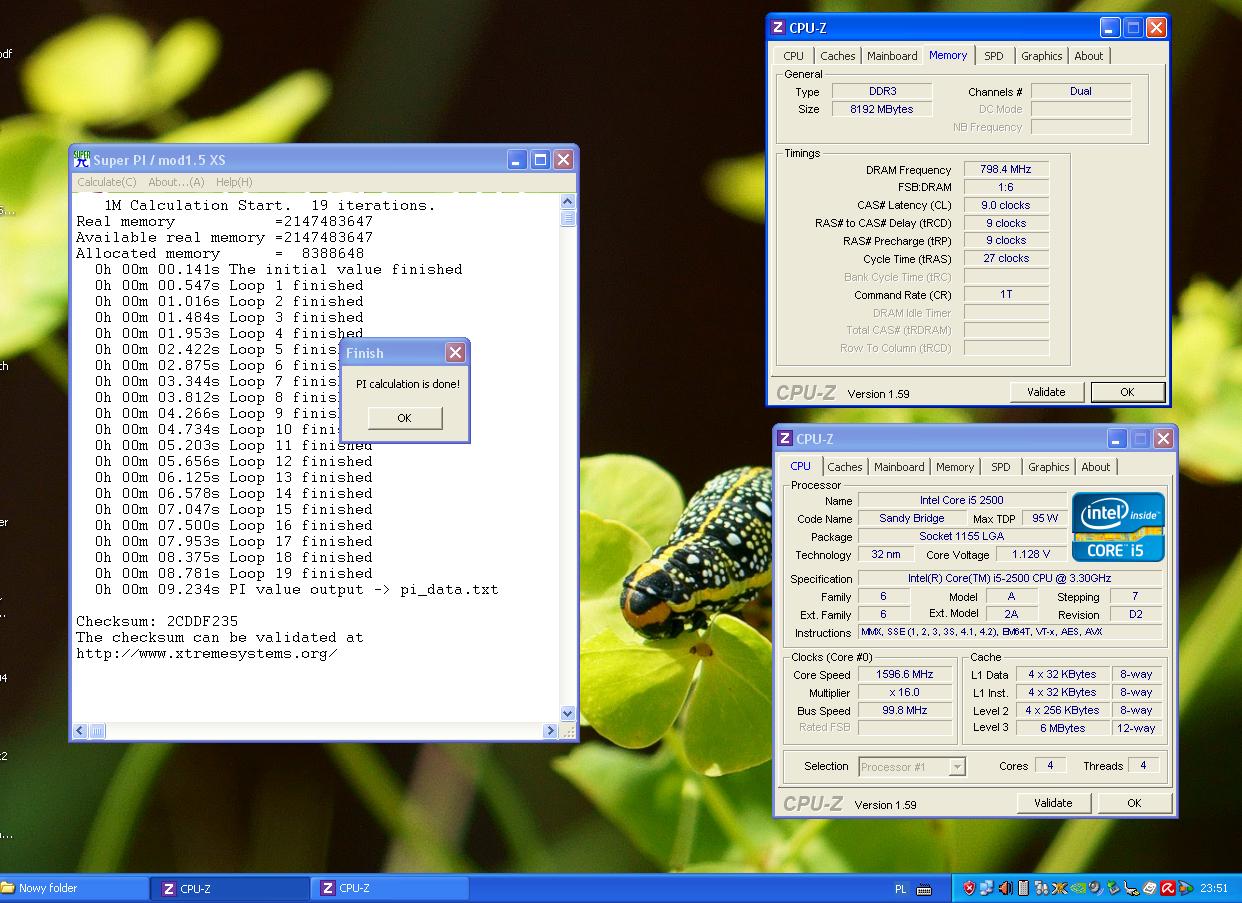The image size is (1242, 903).
Task: Click the network computers tray icon
Action: tap(986, 888)
